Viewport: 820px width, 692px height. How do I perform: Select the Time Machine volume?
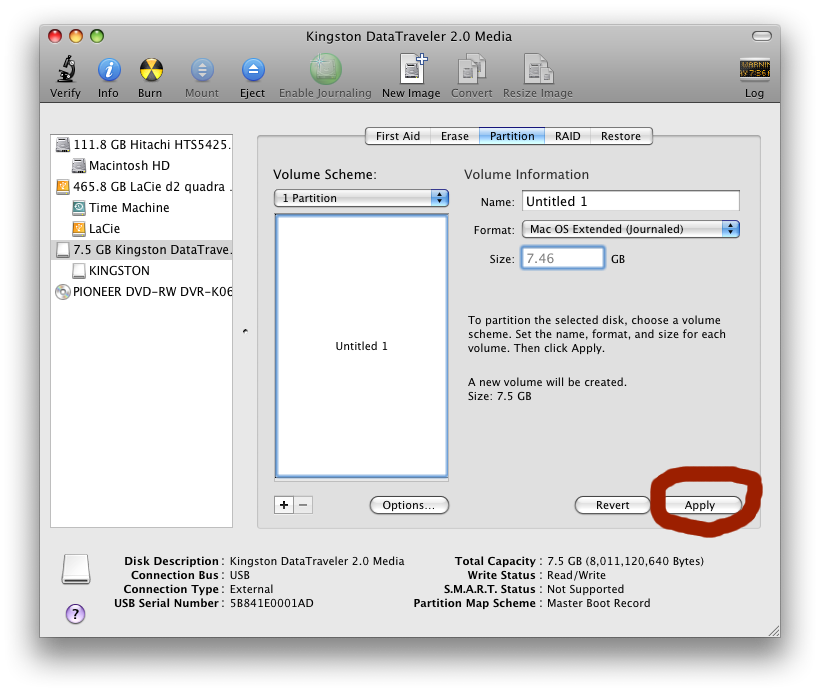pyautogui.click(x=141, y=208)
